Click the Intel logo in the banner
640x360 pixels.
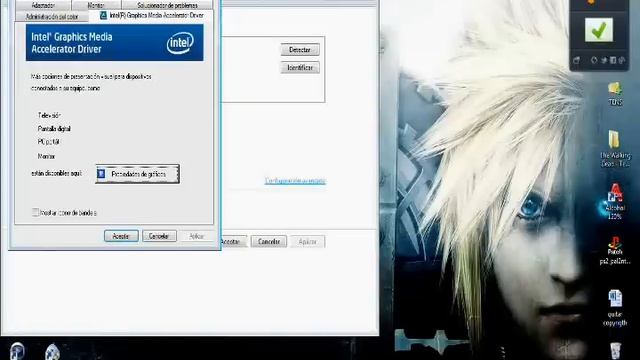pos(180,42)
